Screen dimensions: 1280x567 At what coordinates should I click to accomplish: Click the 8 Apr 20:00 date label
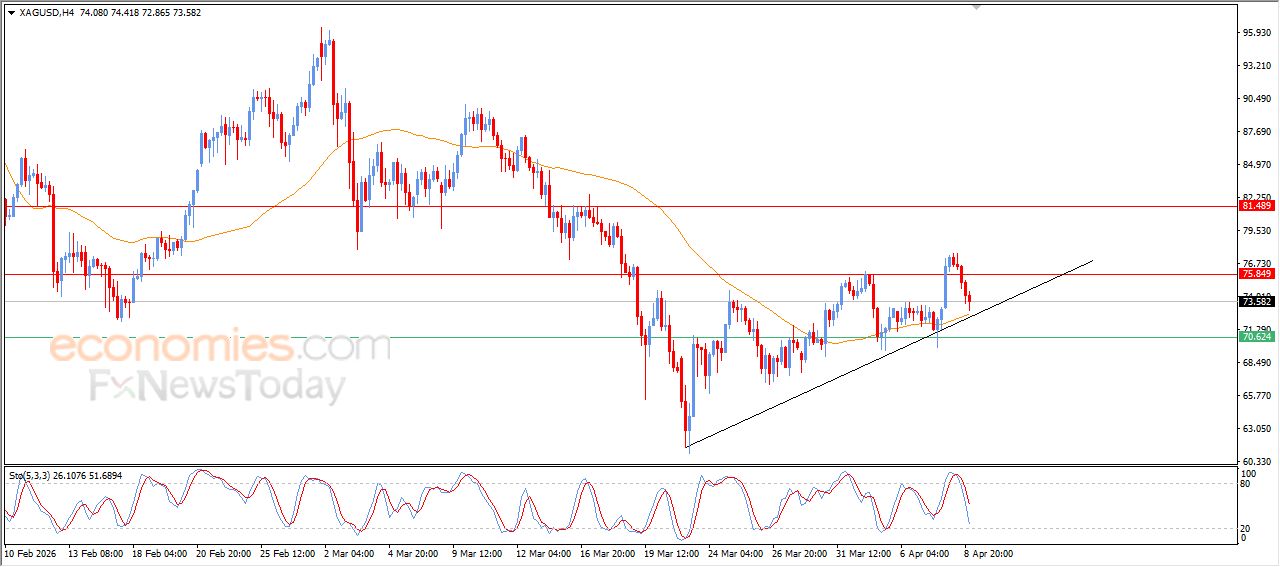989,553
